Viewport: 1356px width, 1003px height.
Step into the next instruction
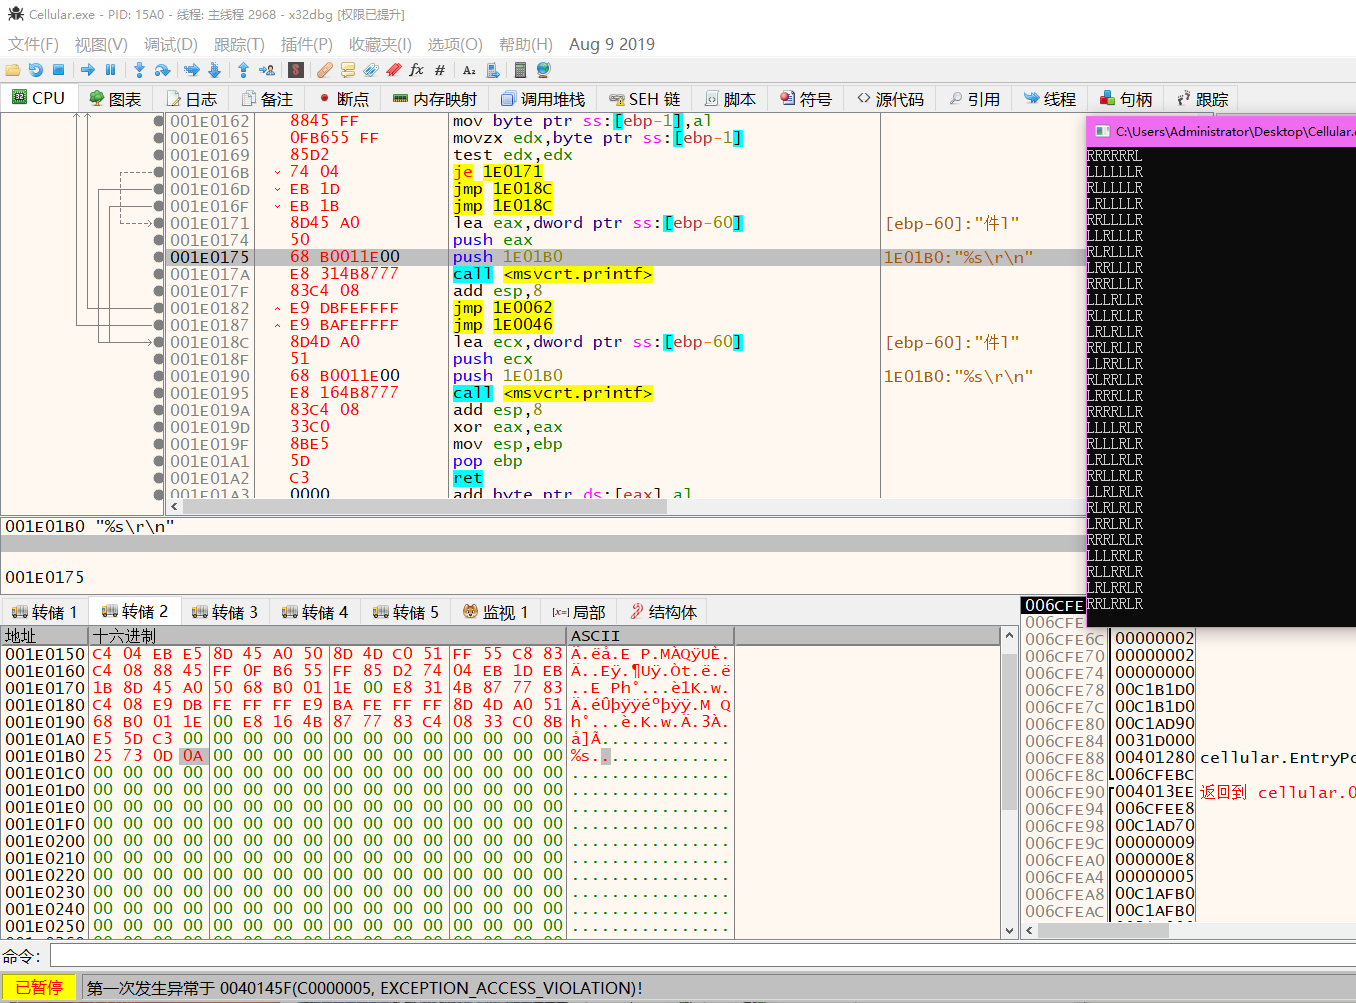139,70
